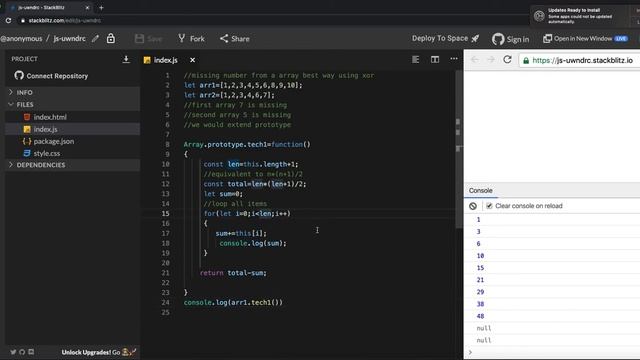This screenshot has width=640, height=360.
Task: Switch to index.js editor tab
Action: [165, 60]
